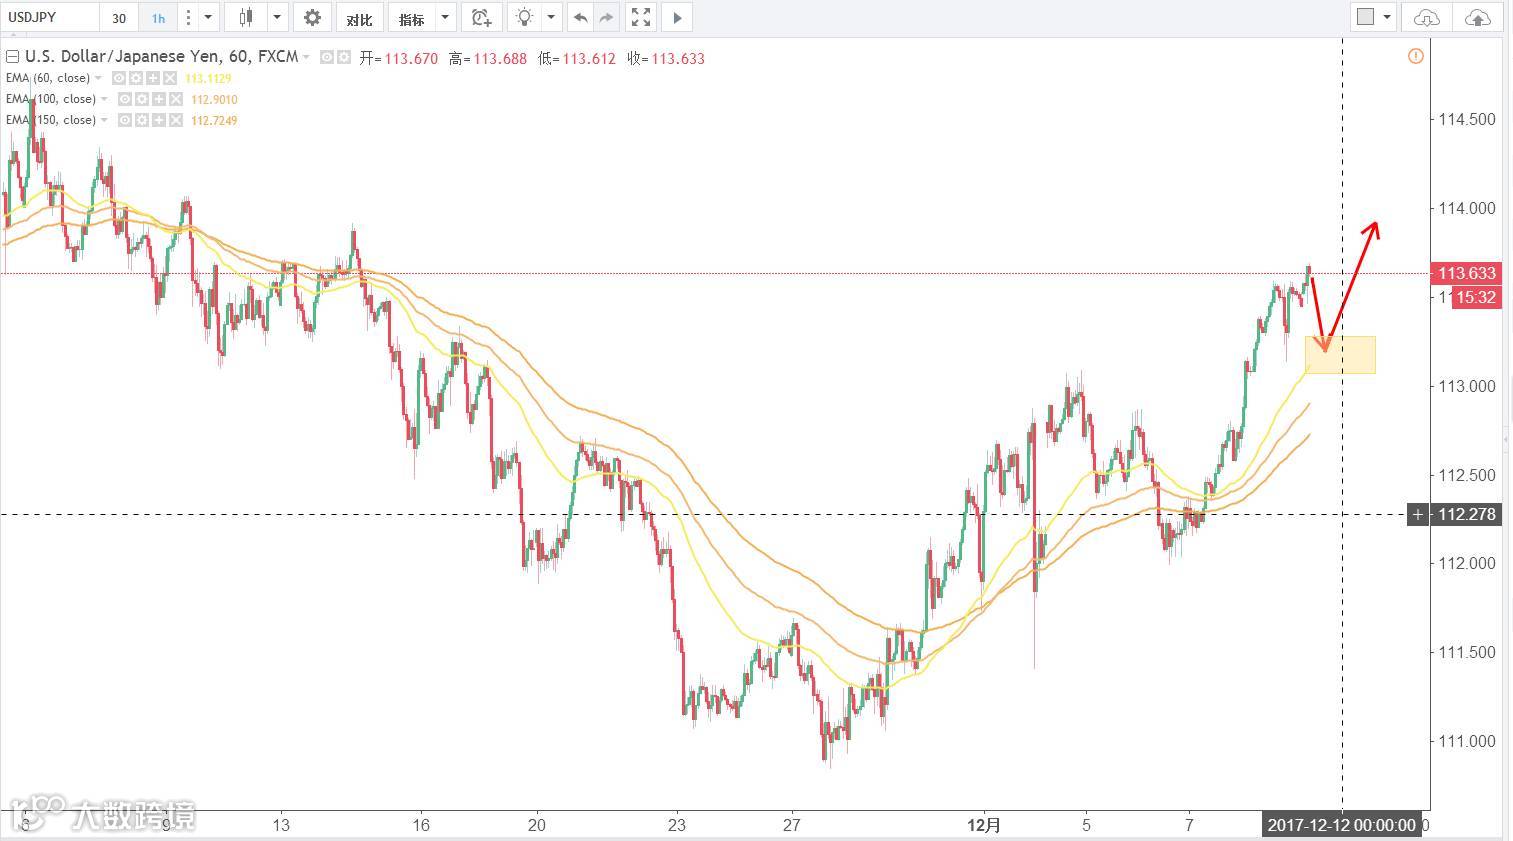Screen dimensions: 1513x841
Task: Click the plus icon on EMA (60, close)
Action: [153, 78]
